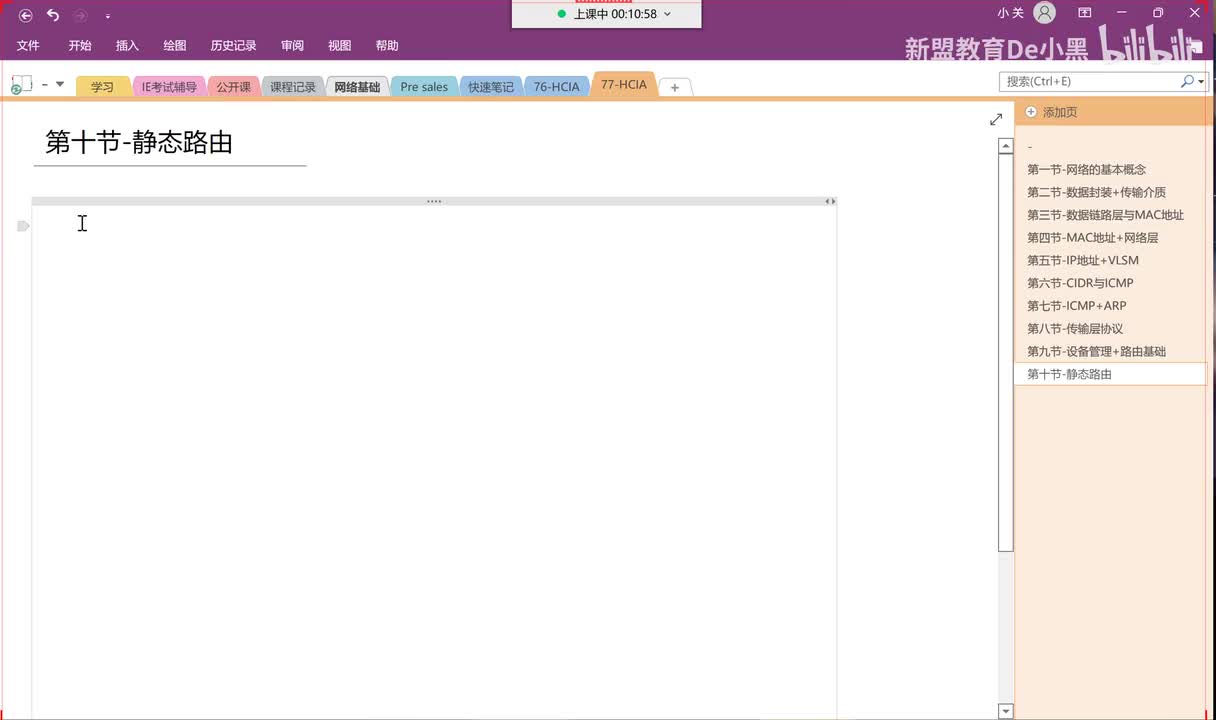Click the note container width arrows icon
The image size is (1216, 720).
[x=830, y=201]
